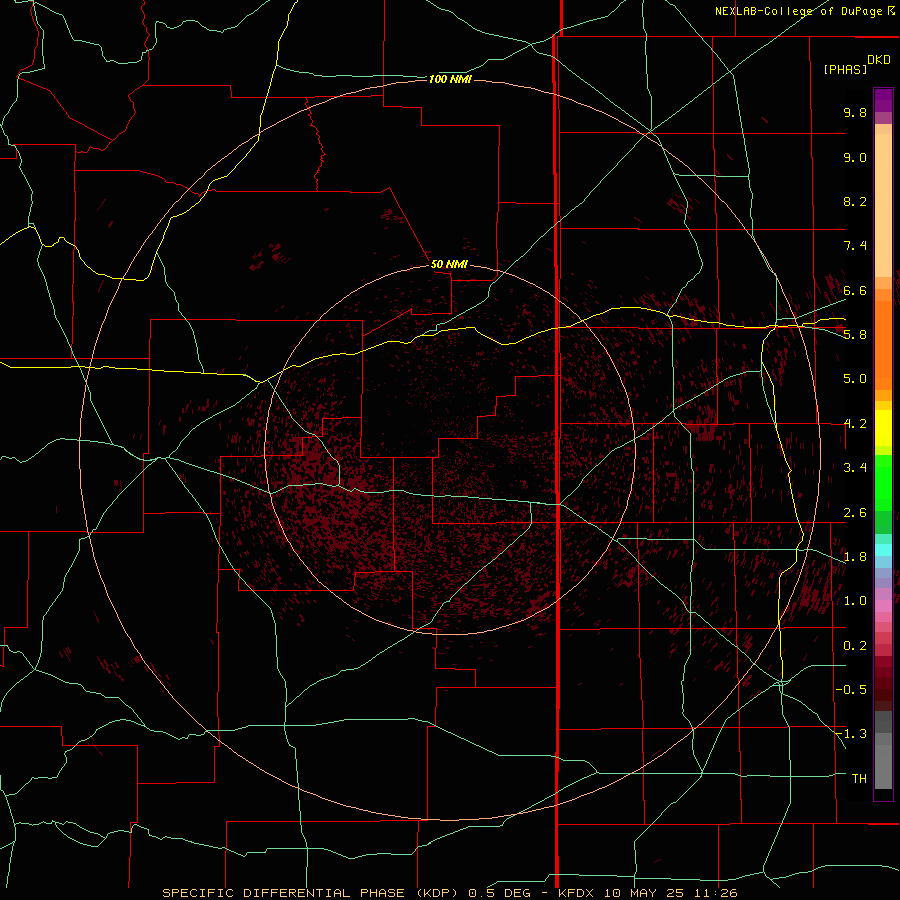Click the 7.4 legend value
The width and height of the screenshot is (900, 900).
click(x=855, y=246)
